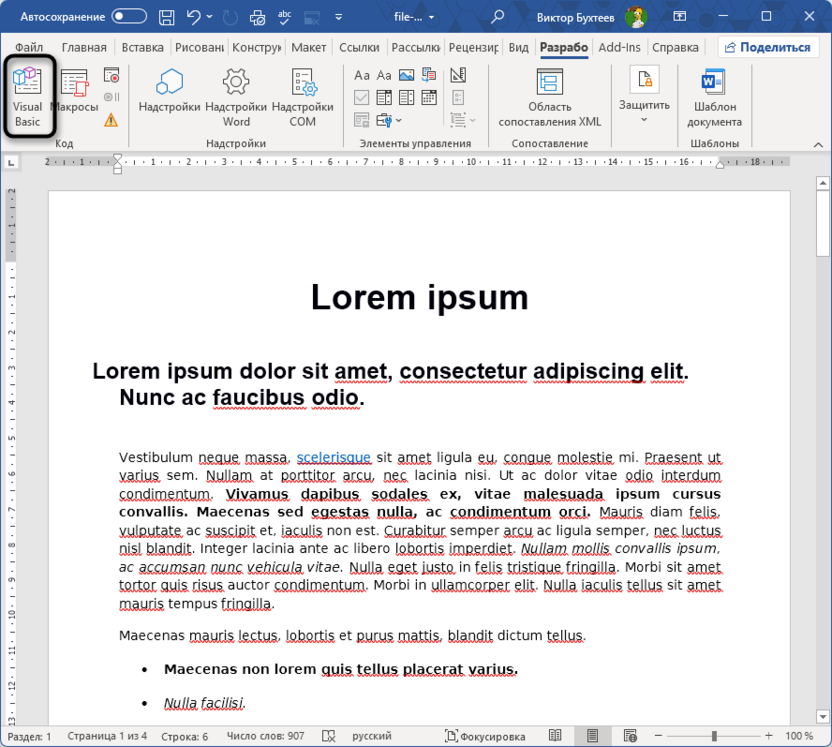Switch to Макет tab
Image resolution: width=832 pixels, height=747 pixels.
308,47
